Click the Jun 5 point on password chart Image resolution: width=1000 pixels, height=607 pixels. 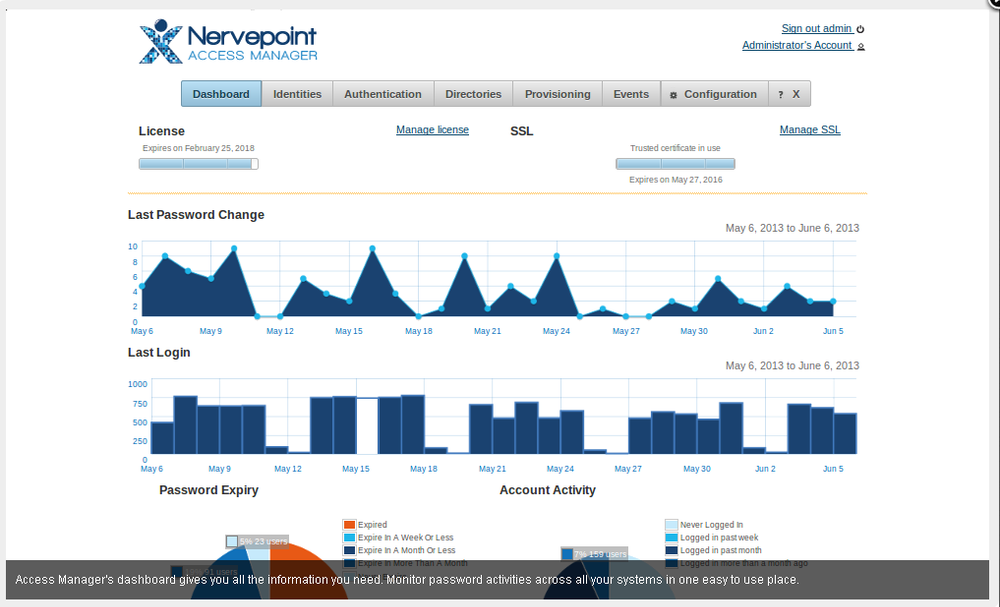tap(833, 302)
